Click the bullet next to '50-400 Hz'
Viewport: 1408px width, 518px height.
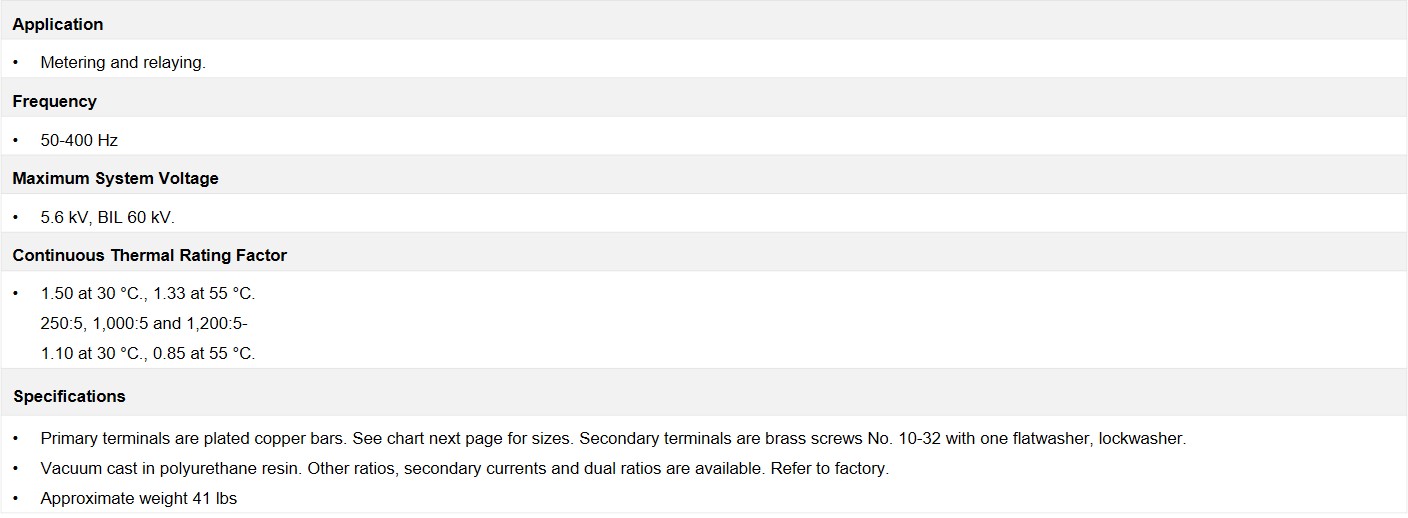tap(16, 140)
